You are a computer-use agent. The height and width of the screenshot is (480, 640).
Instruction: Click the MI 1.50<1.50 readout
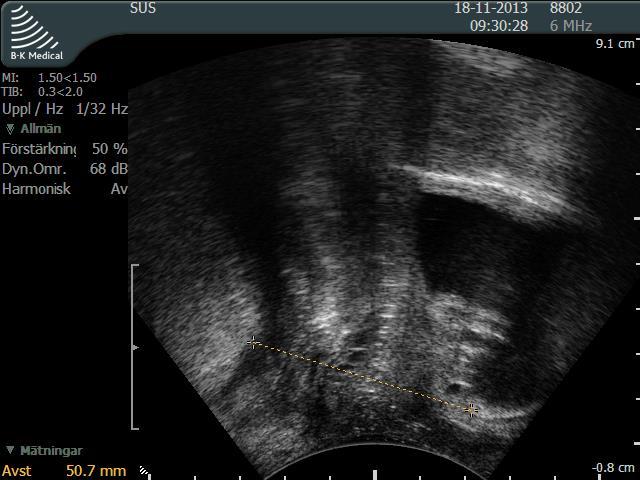49,78
